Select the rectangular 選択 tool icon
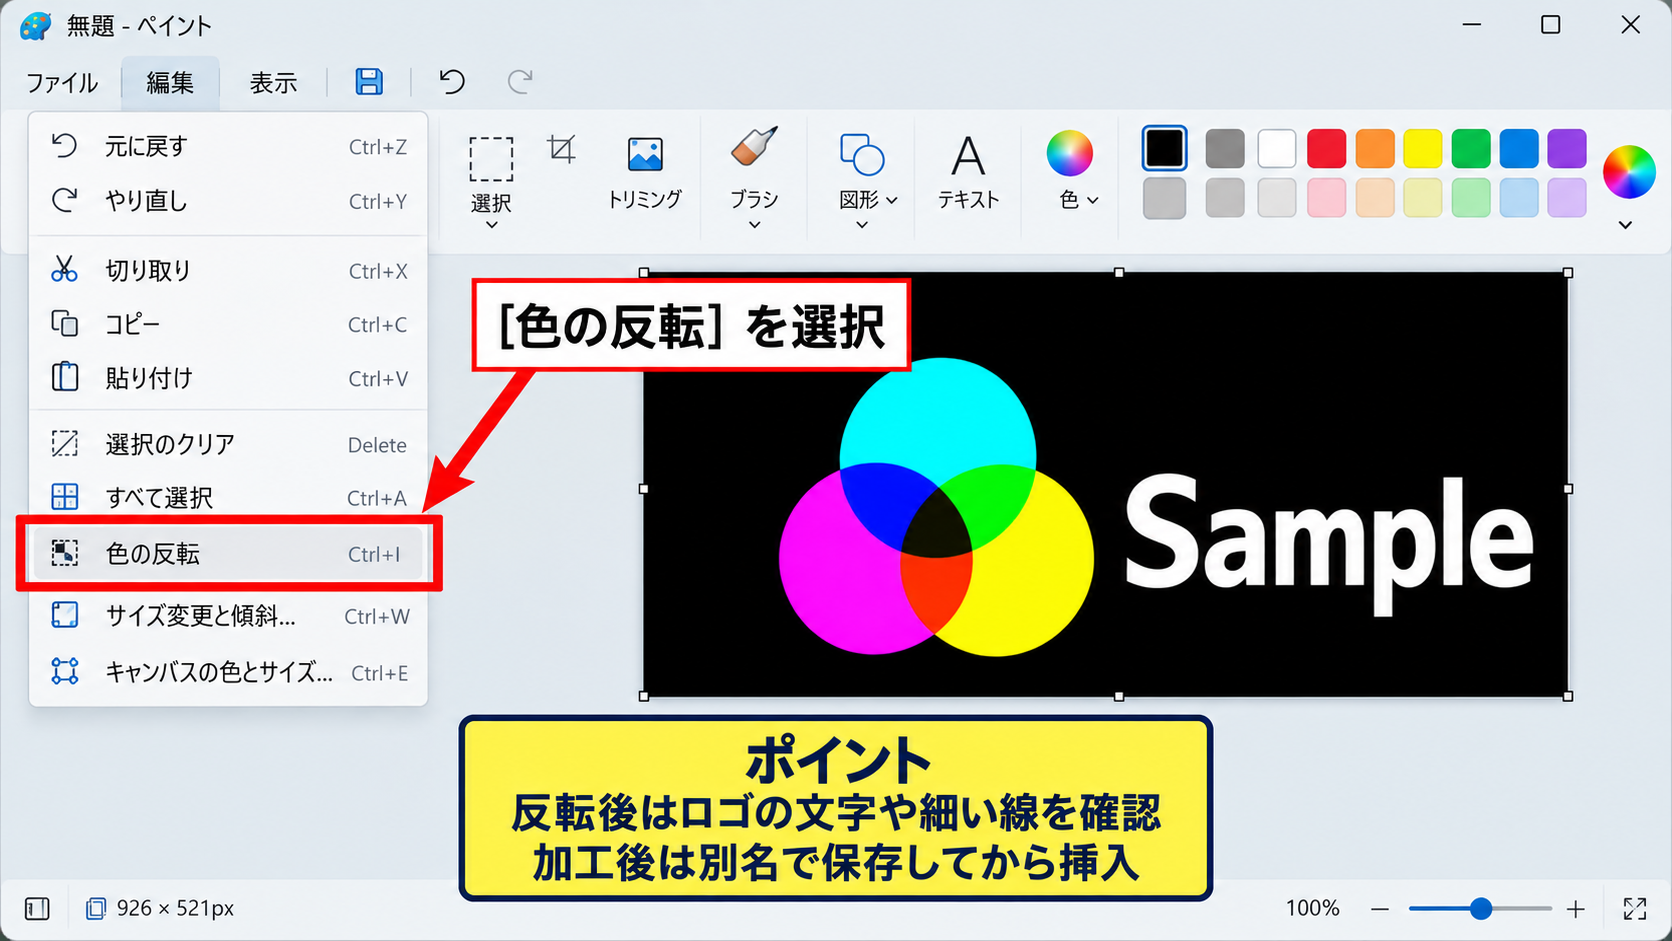The width and height of the screenshot is (1672, 941). [491, 159]
